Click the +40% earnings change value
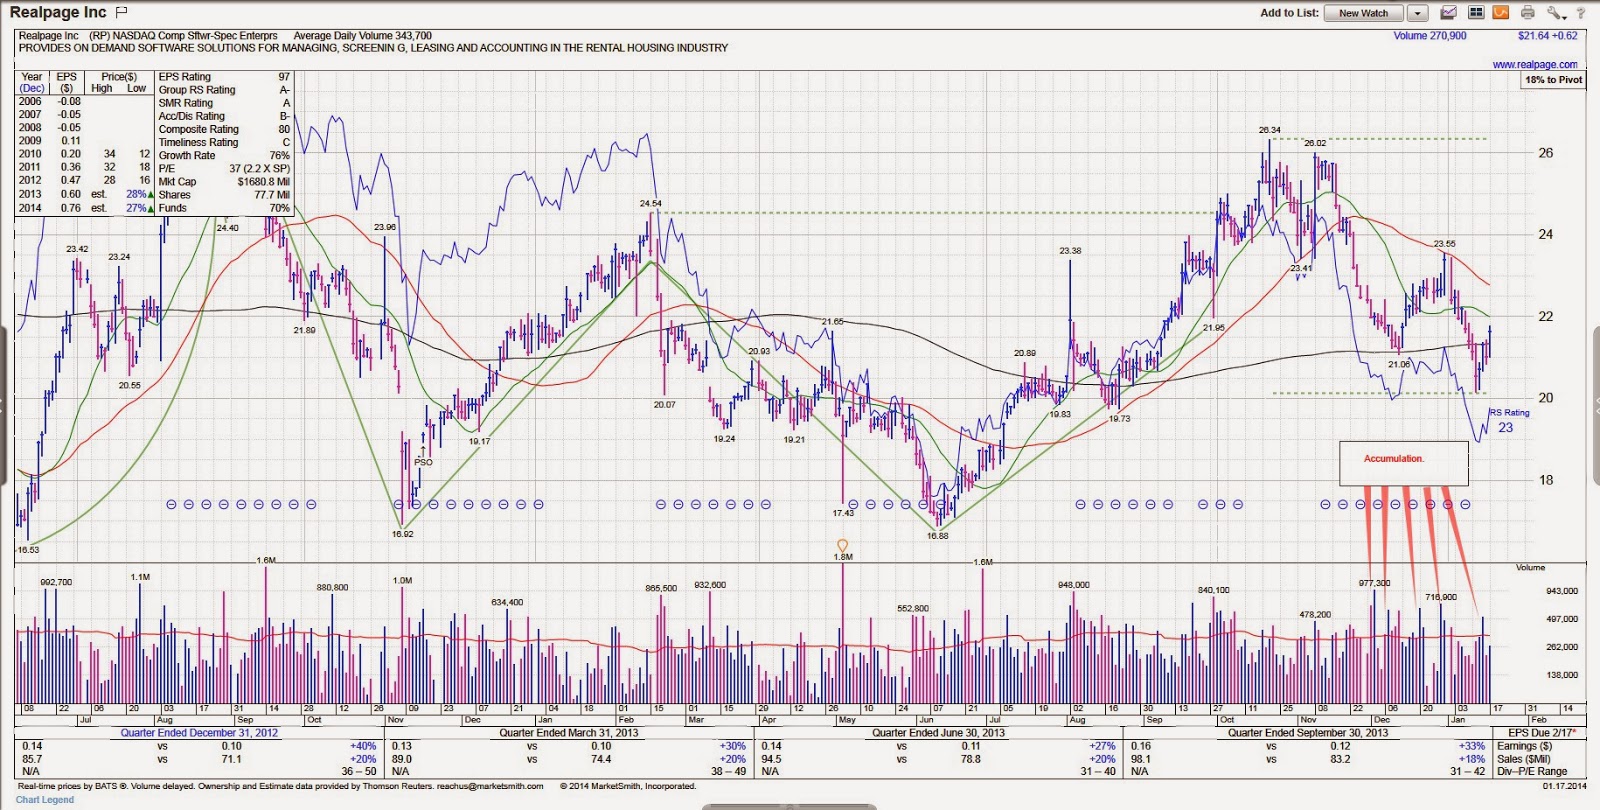Screen dimensions: 1600x810 [x=363, y=746]
